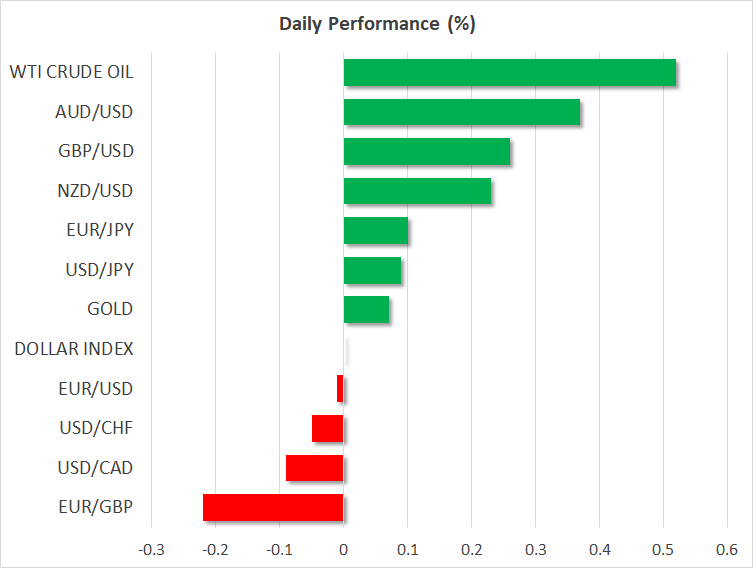This screenshot has height=568, width=753.
Task: Click the GOLD category label
Action: [110, 310]
